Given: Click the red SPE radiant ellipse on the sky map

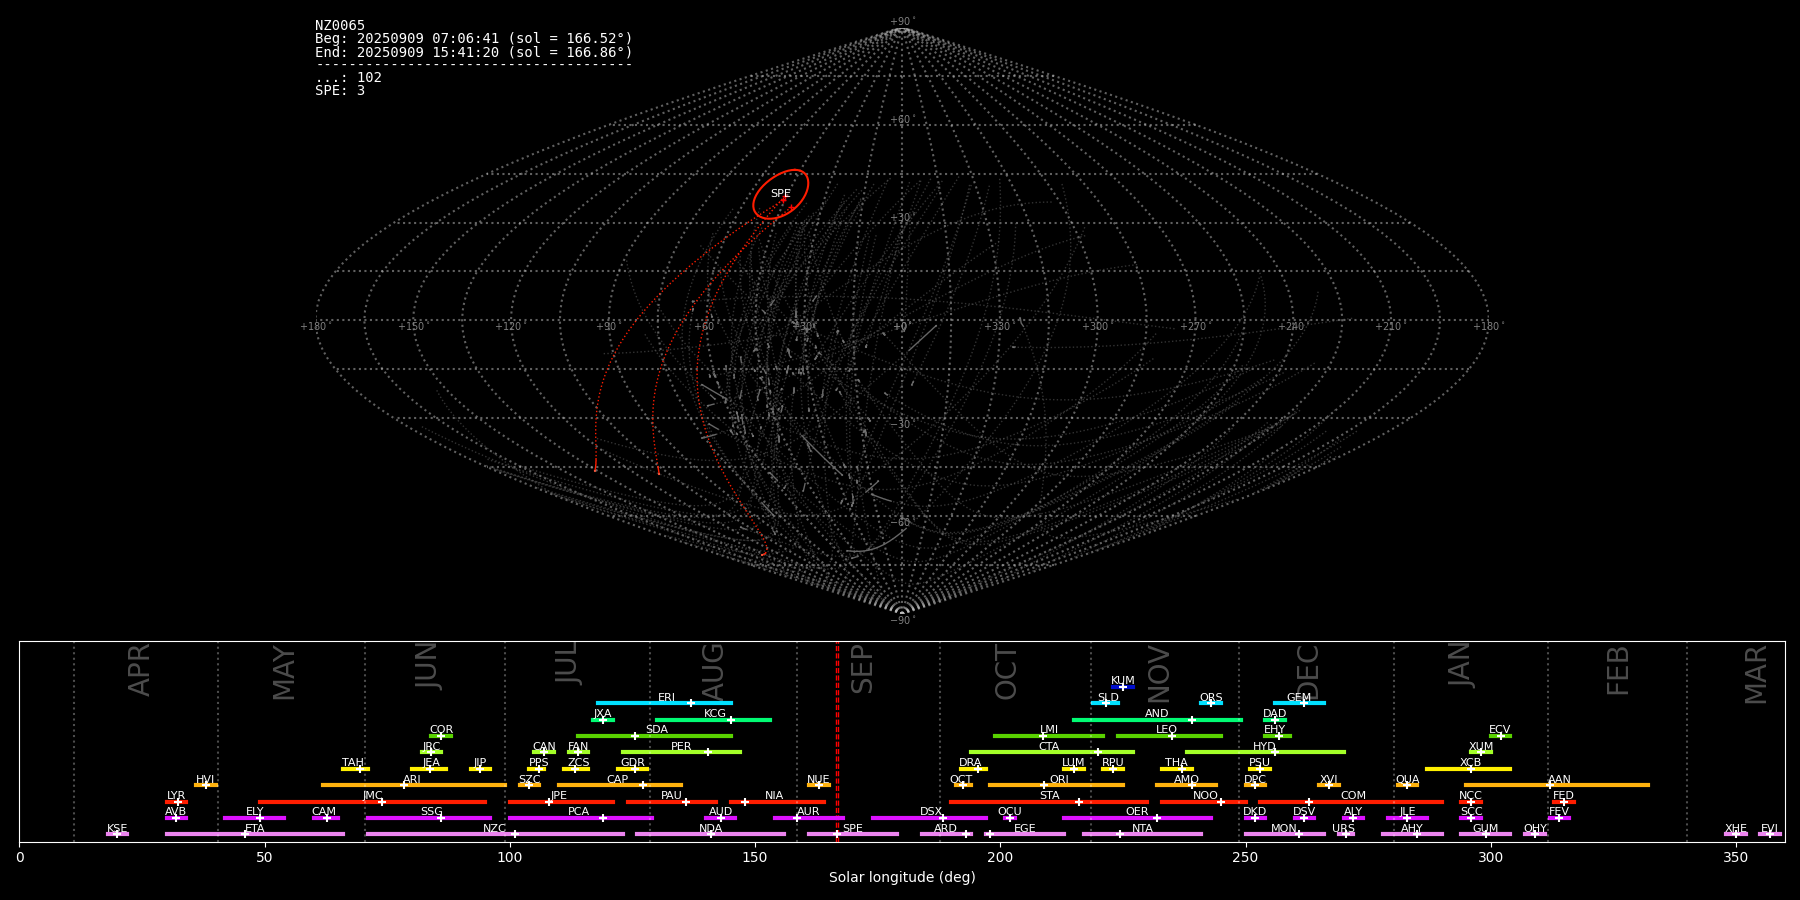Looking at the screenshot, I should click(781, 194).
